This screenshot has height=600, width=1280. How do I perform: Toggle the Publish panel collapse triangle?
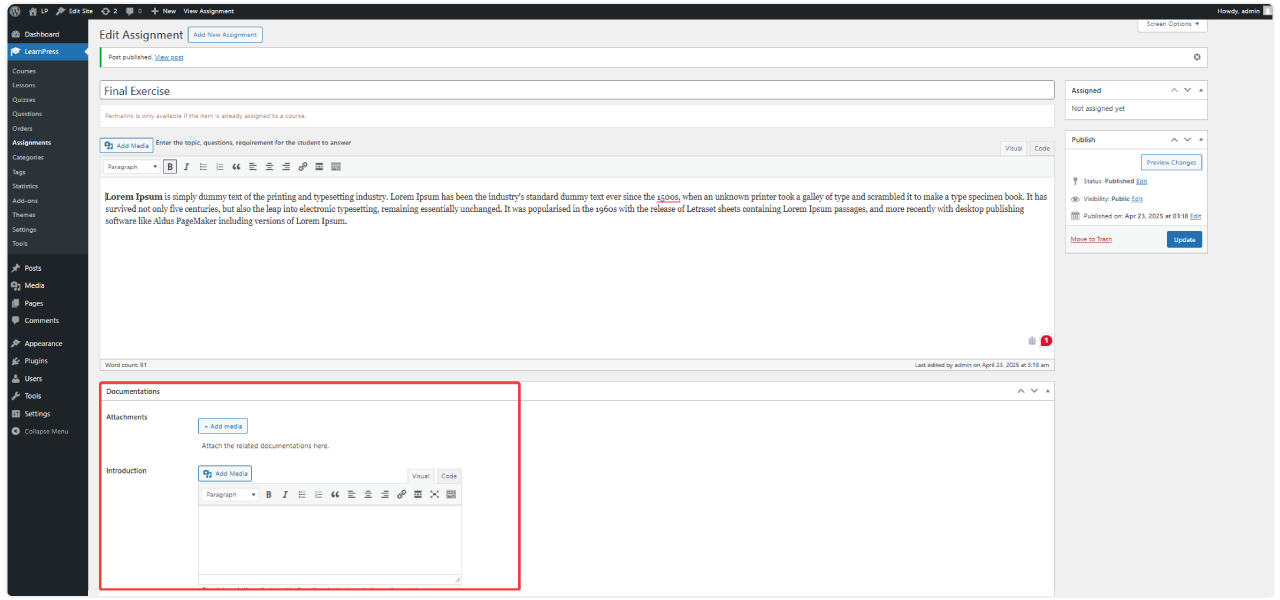[1201, 139]
